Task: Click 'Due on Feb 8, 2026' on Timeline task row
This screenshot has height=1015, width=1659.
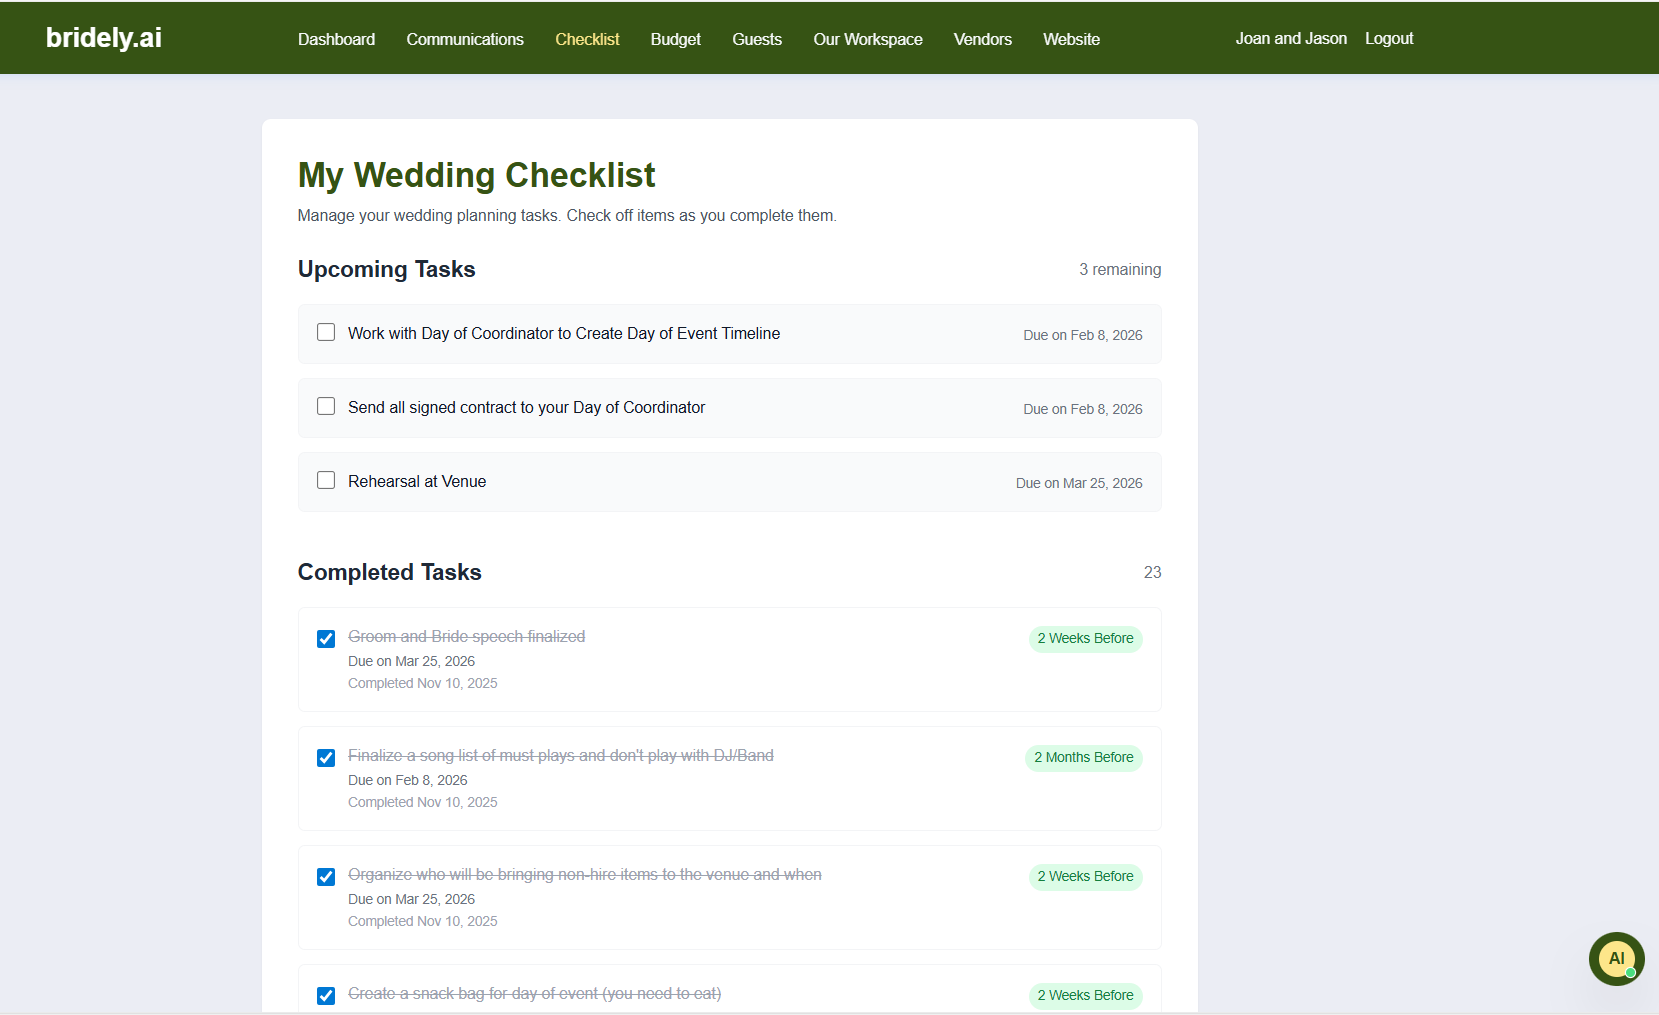Action: pyautogui.click(x=1083, y=335)
